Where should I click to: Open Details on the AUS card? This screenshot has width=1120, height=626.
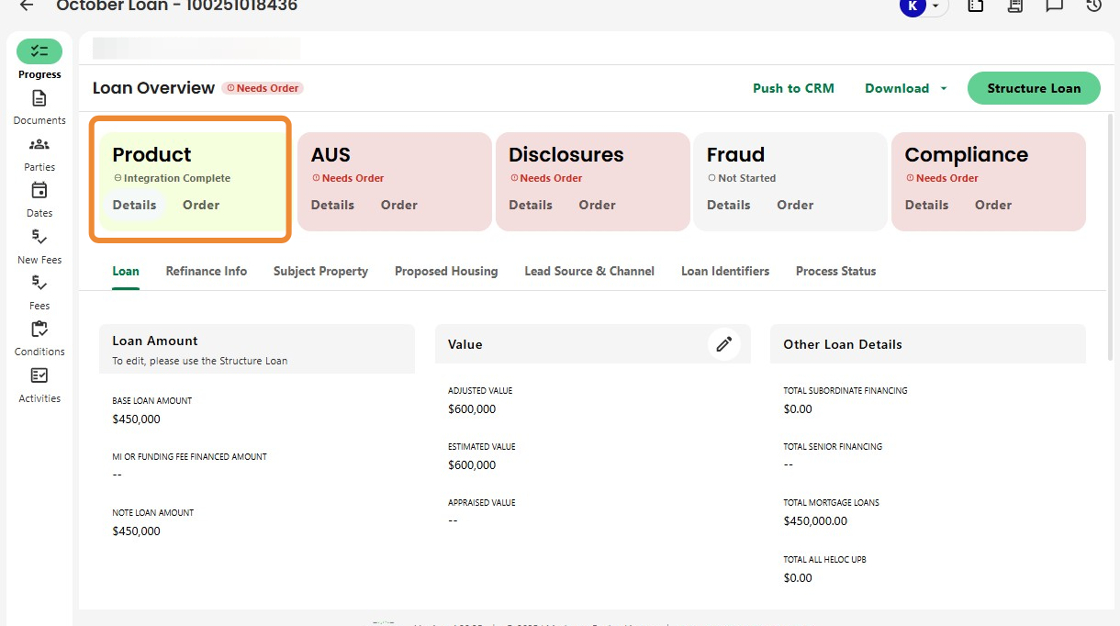(x=332, y=205)
